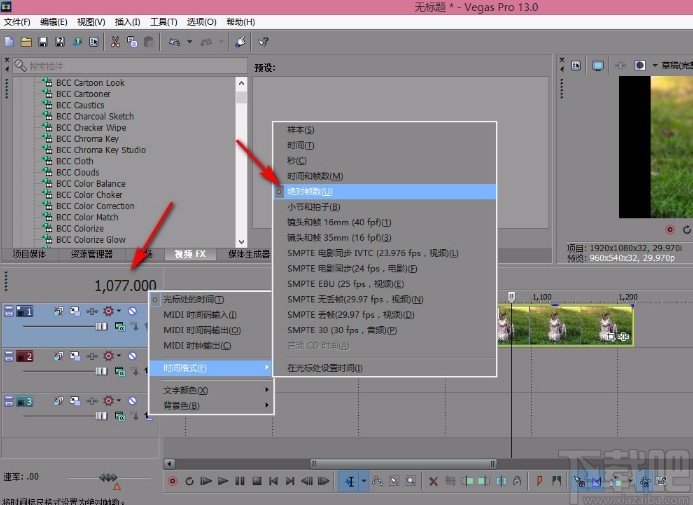Image resolution: width=693 pixels, height=505 pixels.
Task: Adjust the track 2 level slider
Action: tap(100, 371)
